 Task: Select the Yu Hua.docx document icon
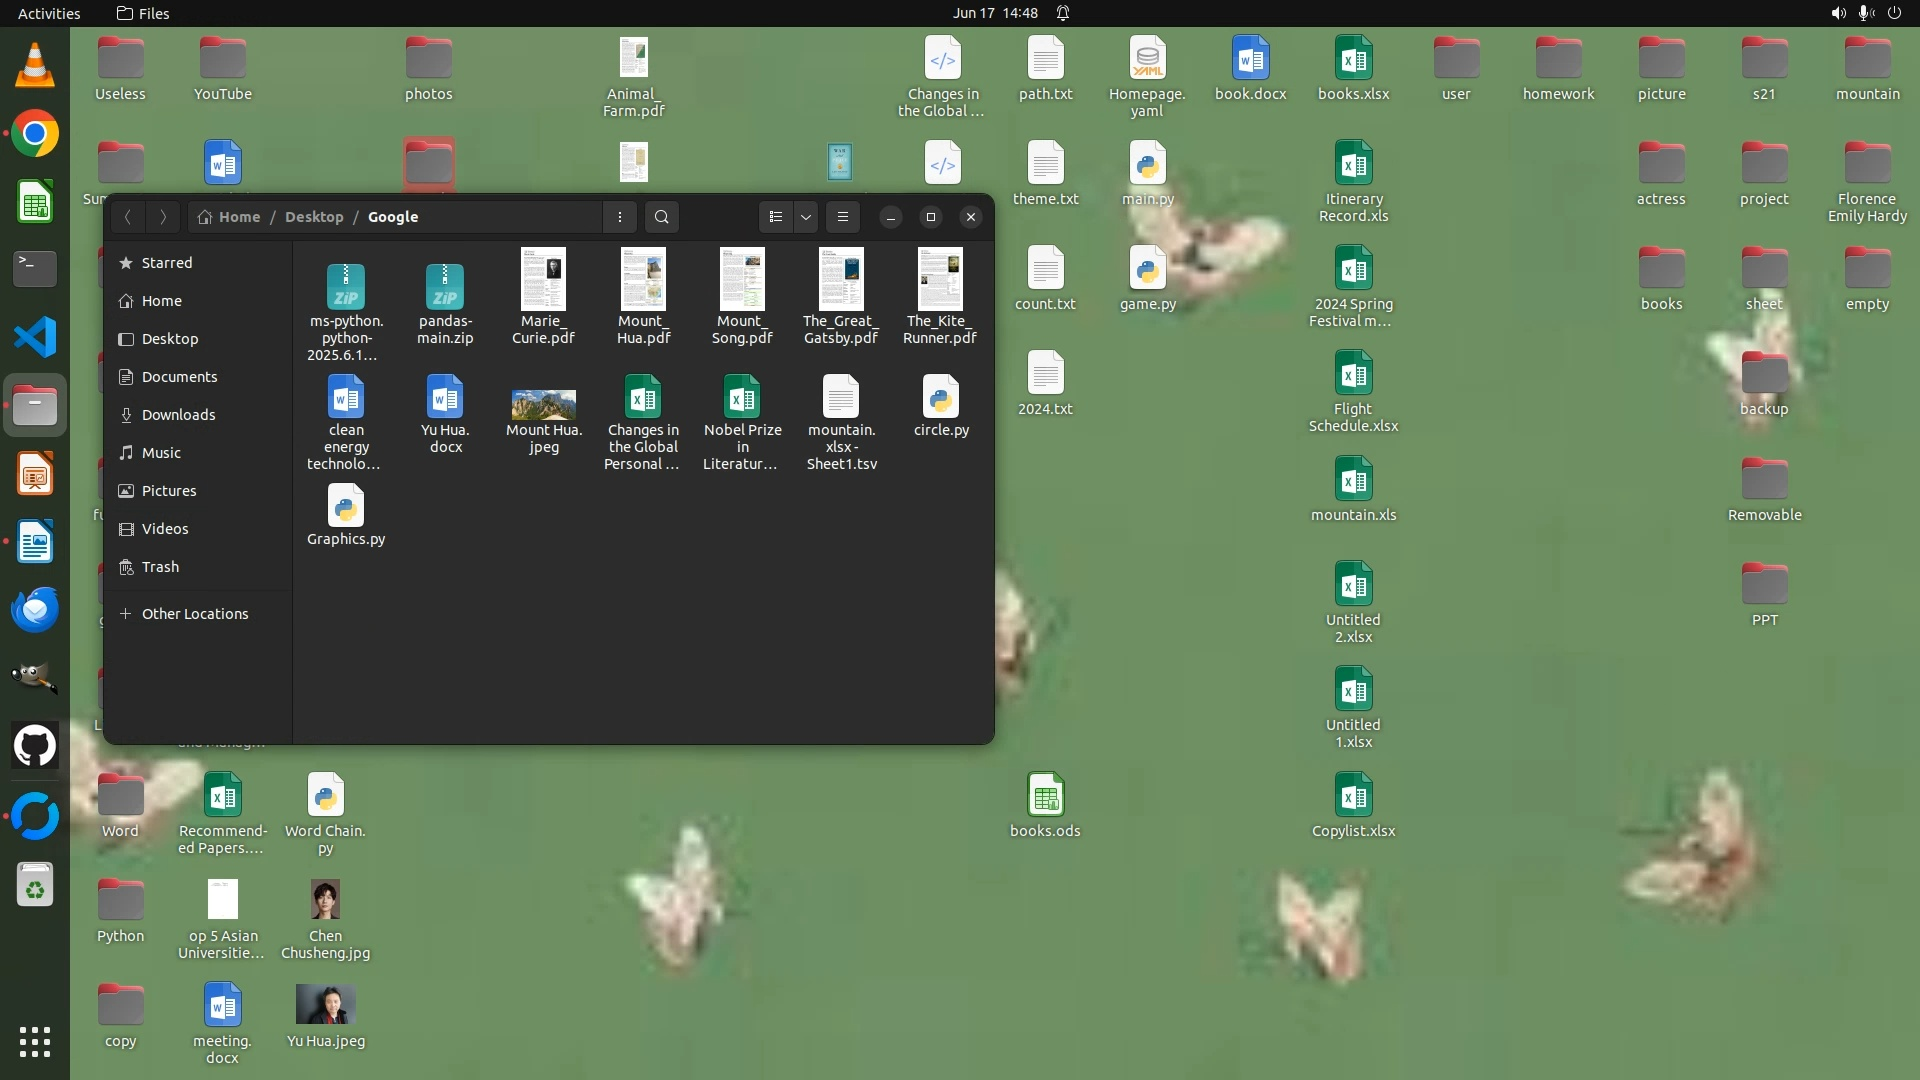coord(445,398)
